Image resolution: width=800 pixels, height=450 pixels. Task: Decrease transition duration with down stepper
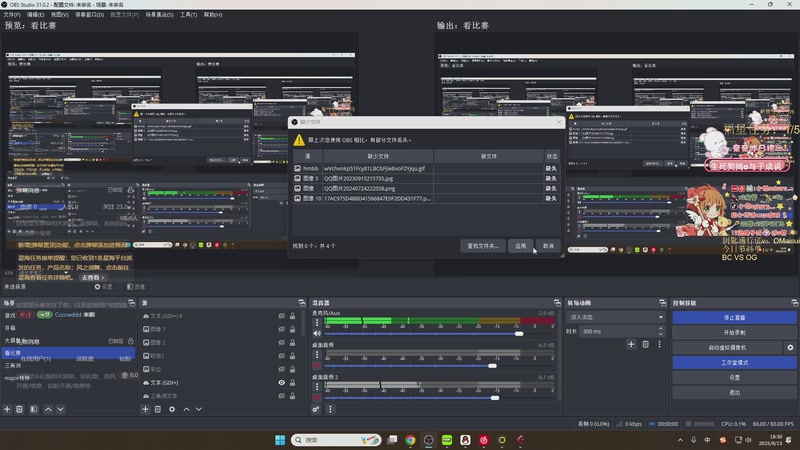(661, 334)
